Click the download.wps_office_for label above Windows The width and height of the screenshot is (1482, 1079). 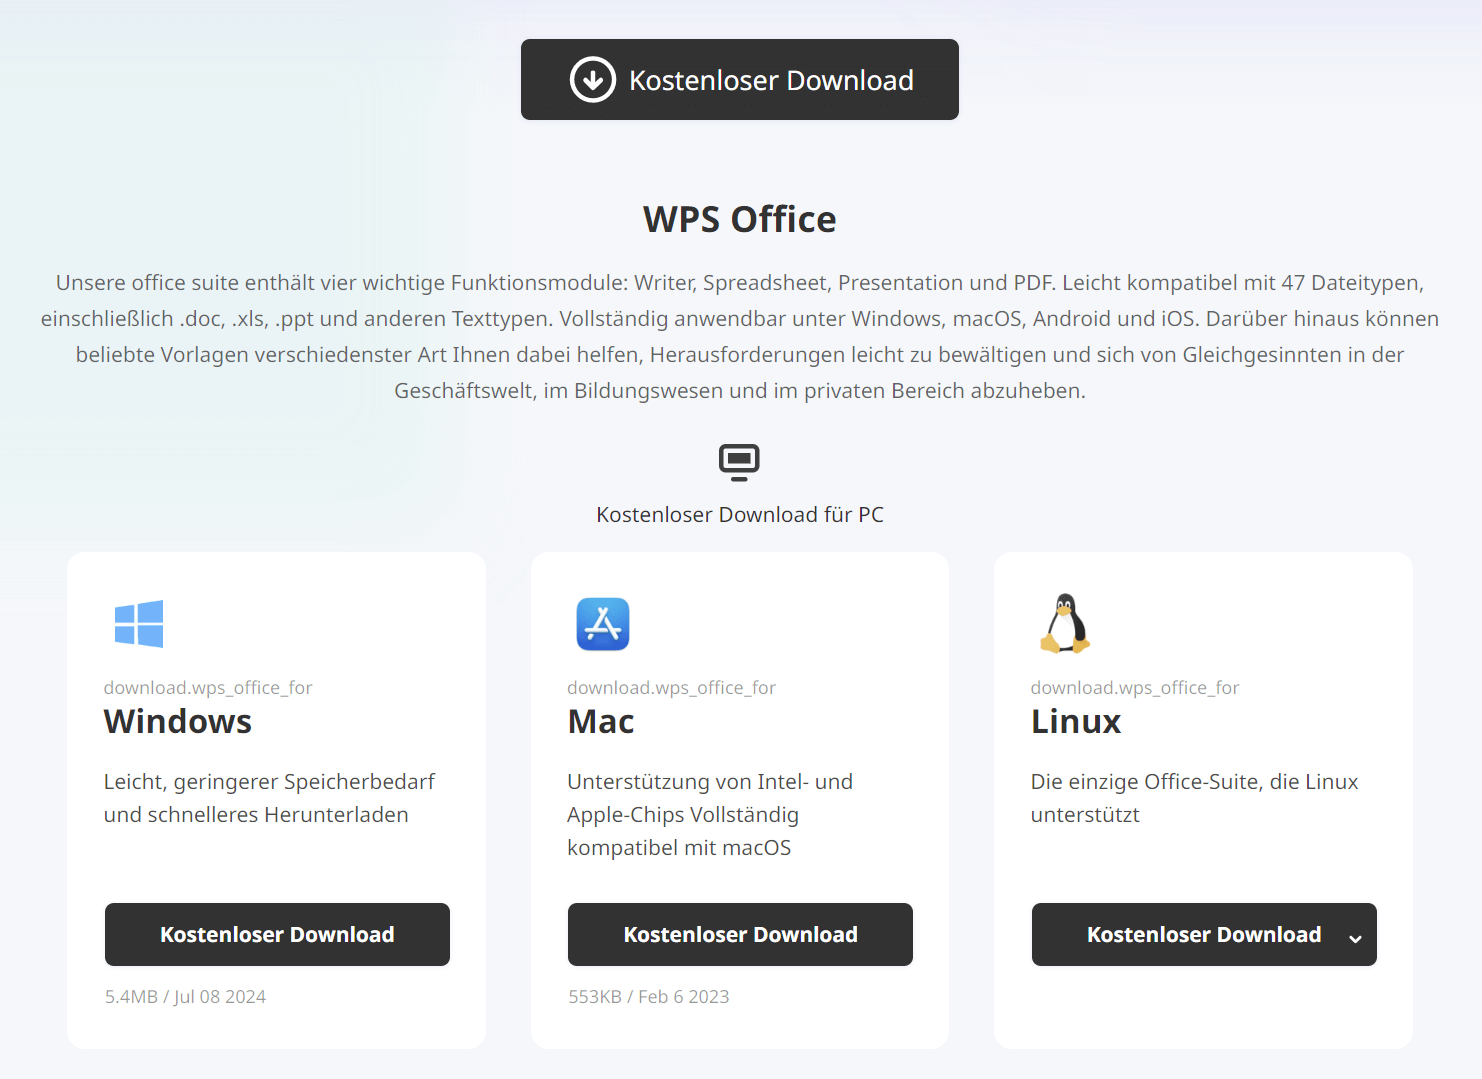click(x=208, y=687)
